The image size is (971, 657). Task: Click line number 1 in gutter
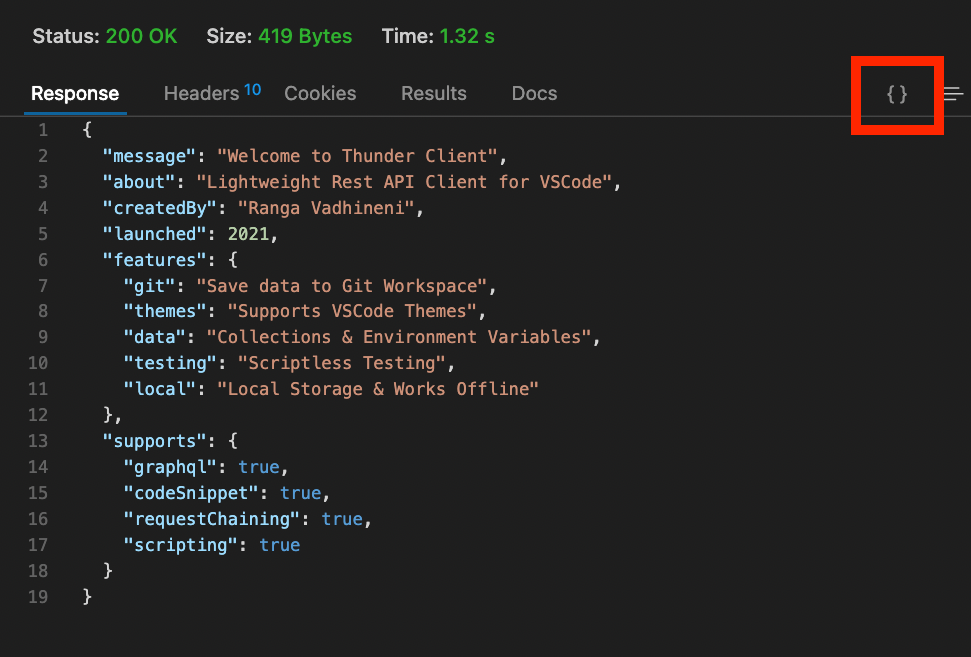(43, 130)
